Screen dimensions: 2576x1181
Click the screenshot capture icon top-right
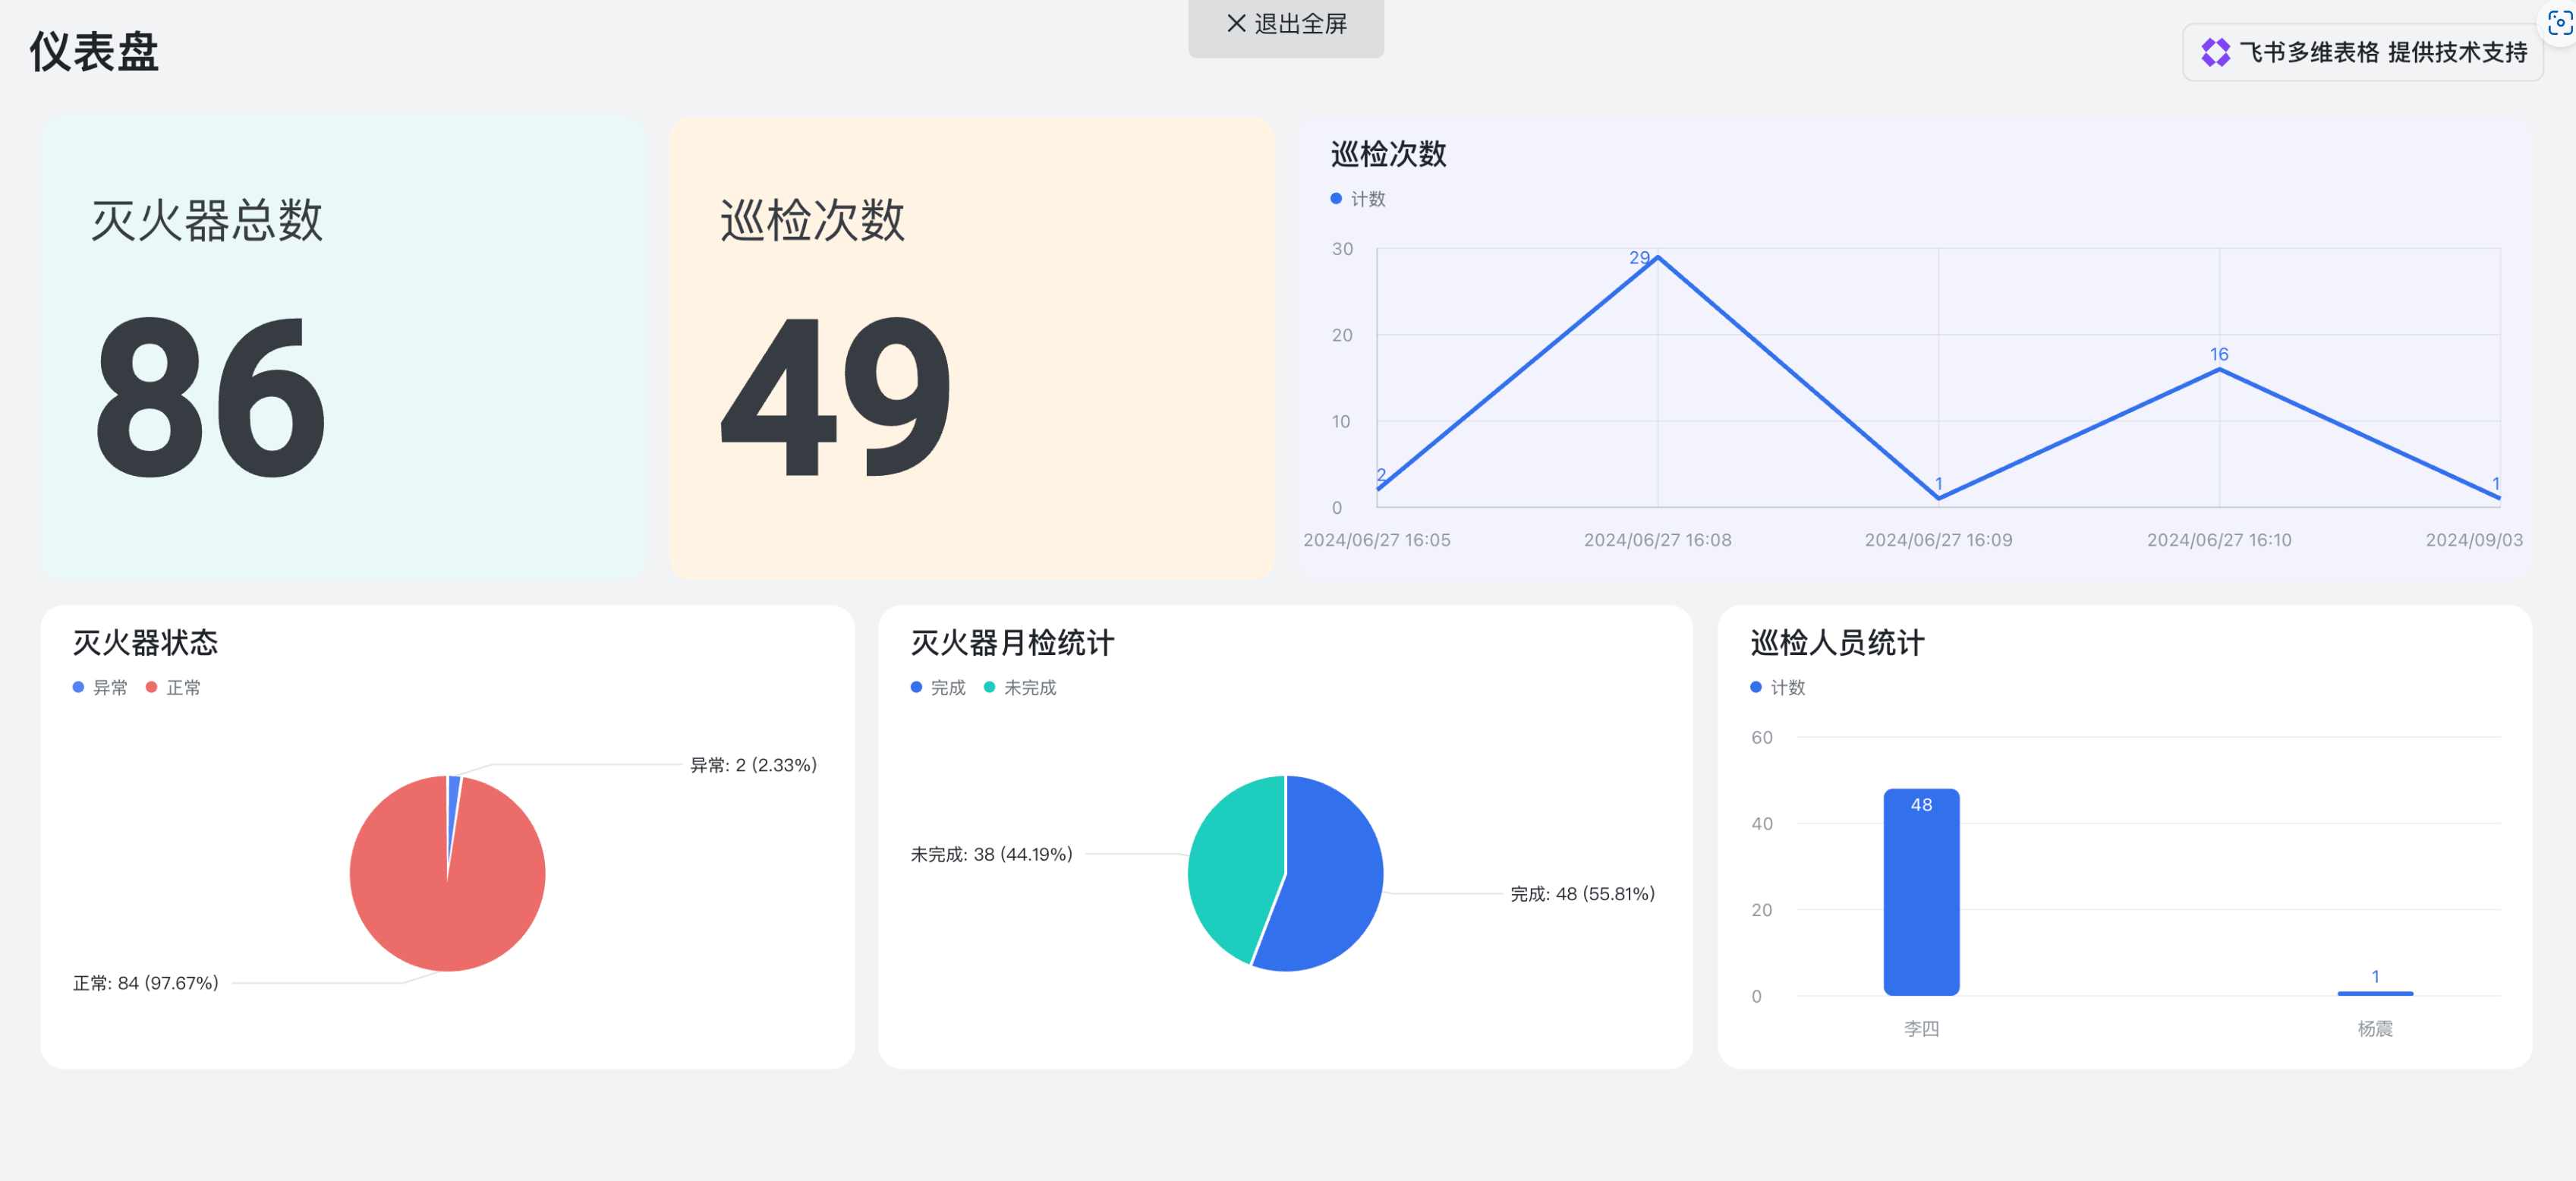2560,22
